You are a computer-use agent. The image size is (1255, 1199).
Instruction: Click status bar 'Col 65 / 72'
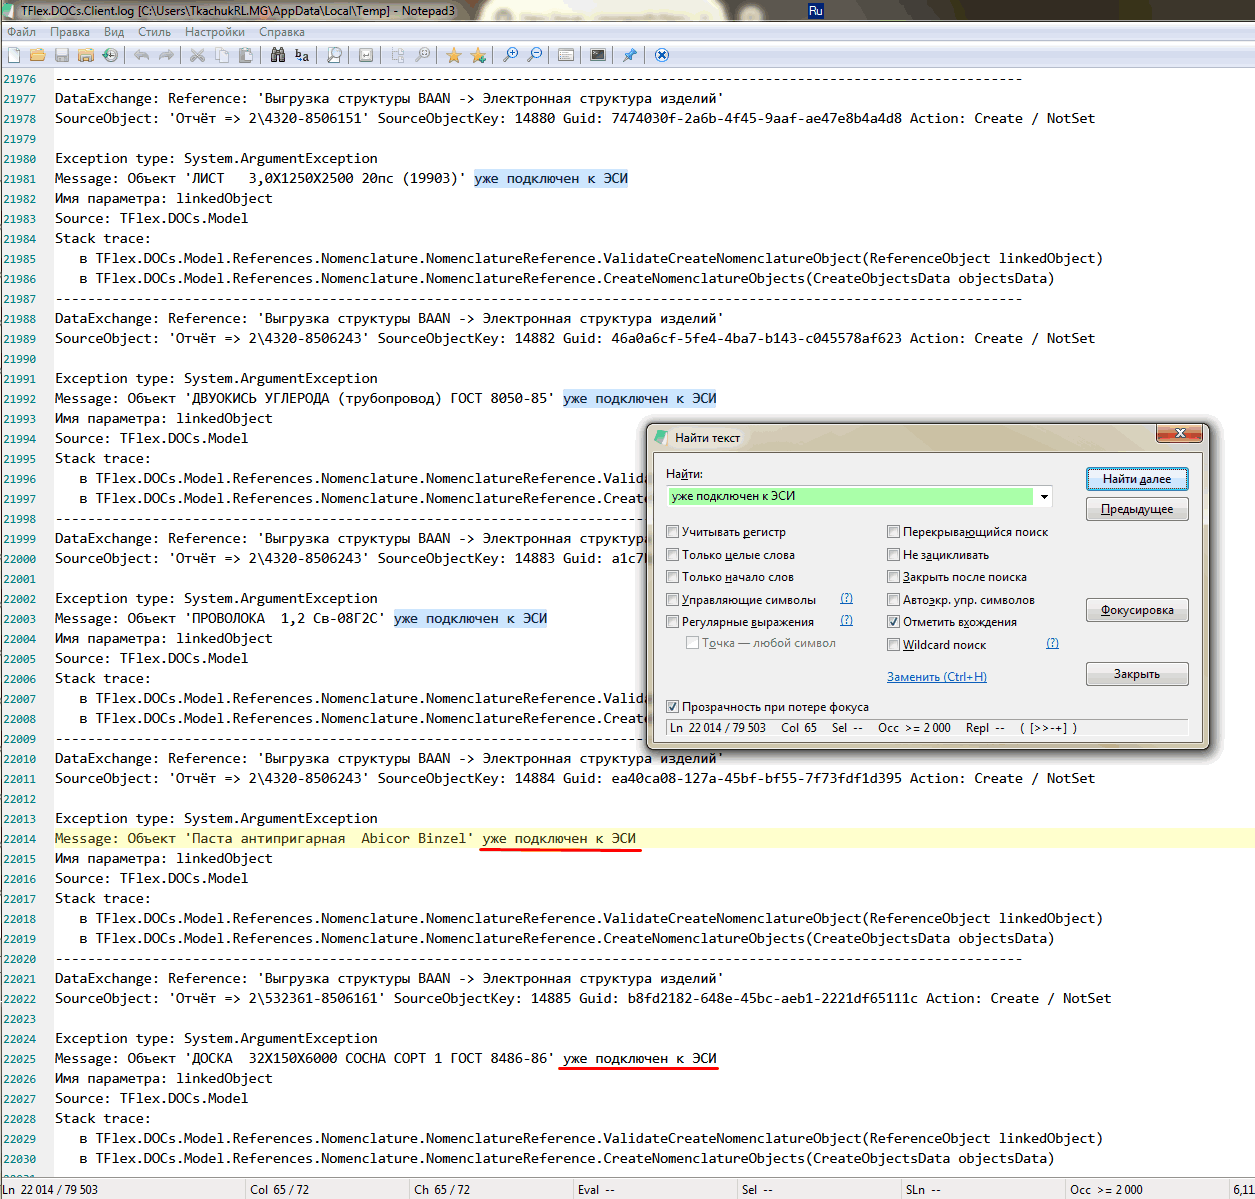[x=280, y=1189]
